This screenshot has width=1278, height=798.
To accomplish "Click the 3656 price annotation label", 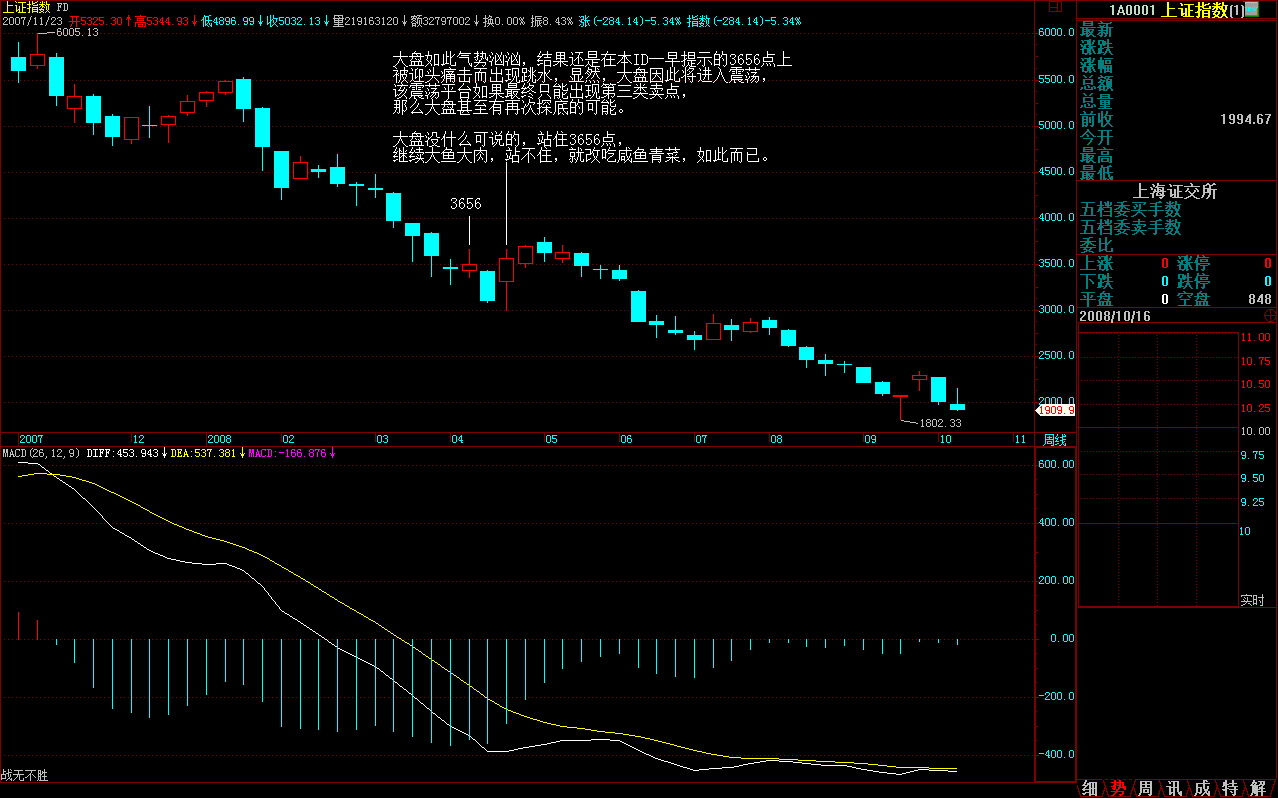I will click(x=465, y=203).
